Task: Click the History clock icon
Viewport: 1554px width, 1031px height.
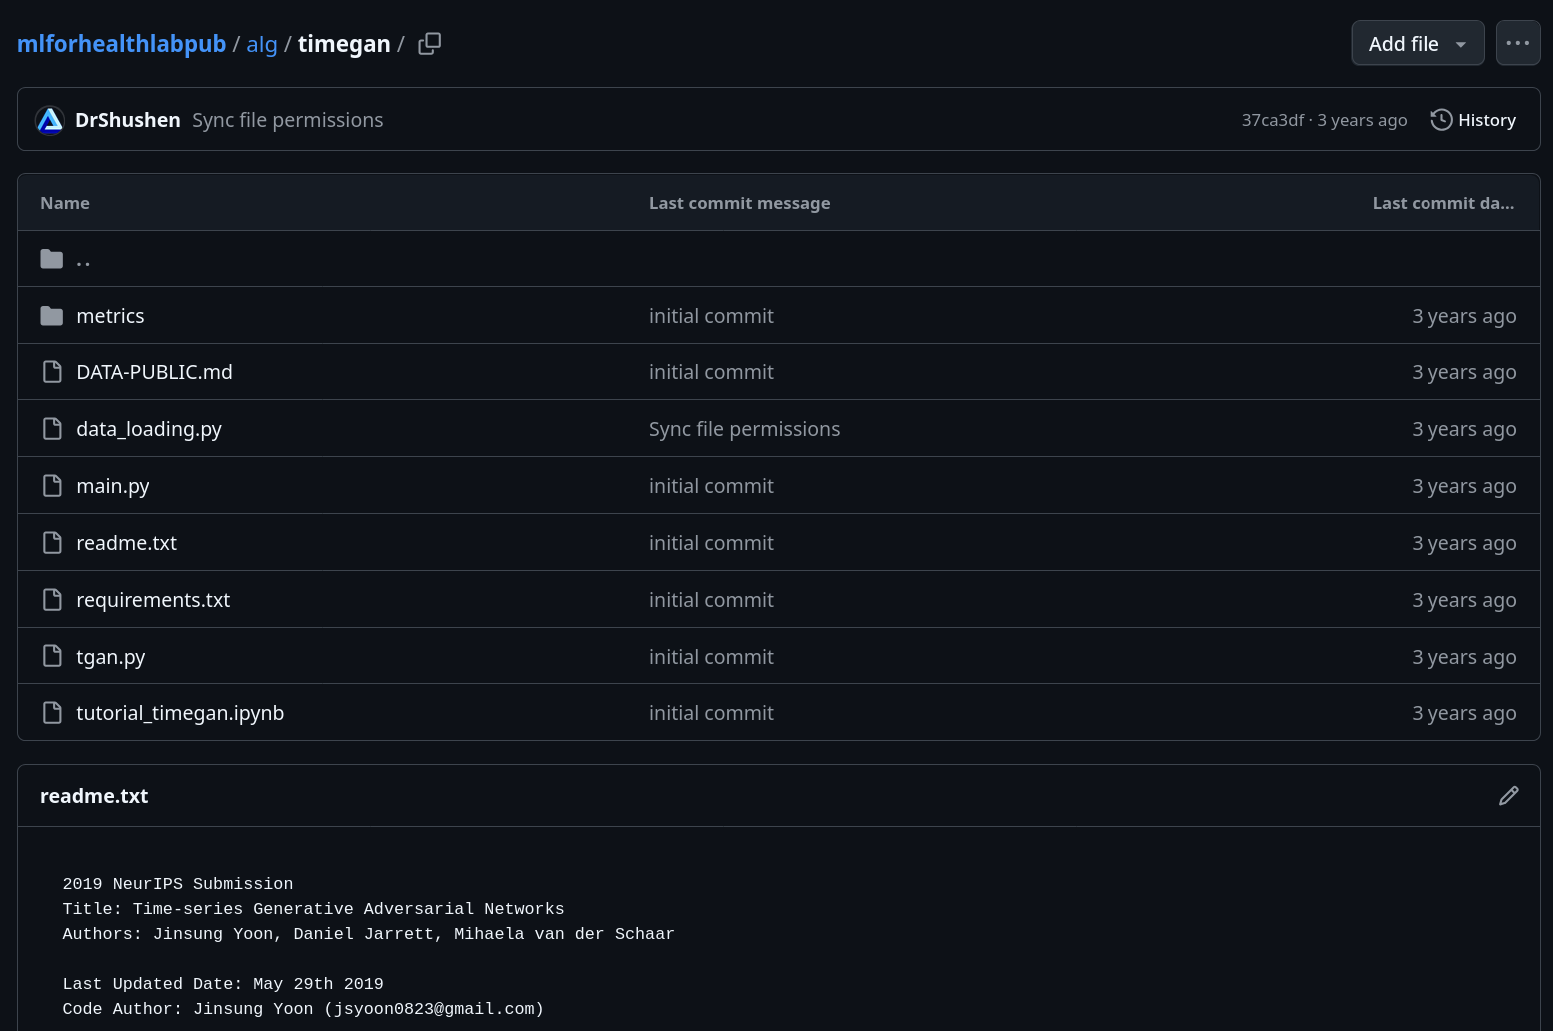Action: pyautogui.click(x=1441, y=120)
